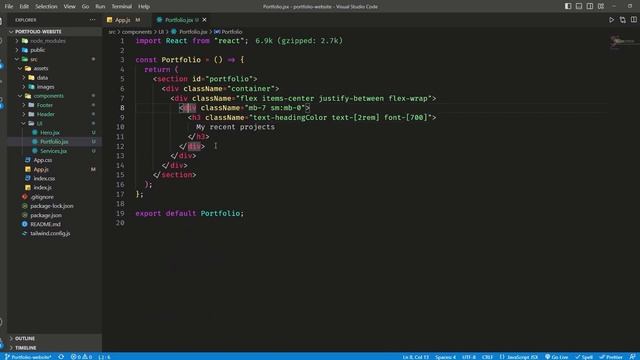Viewport: 640px width, 360px height.
Task: Click the App.css file icon
Action: pos(28,160)
